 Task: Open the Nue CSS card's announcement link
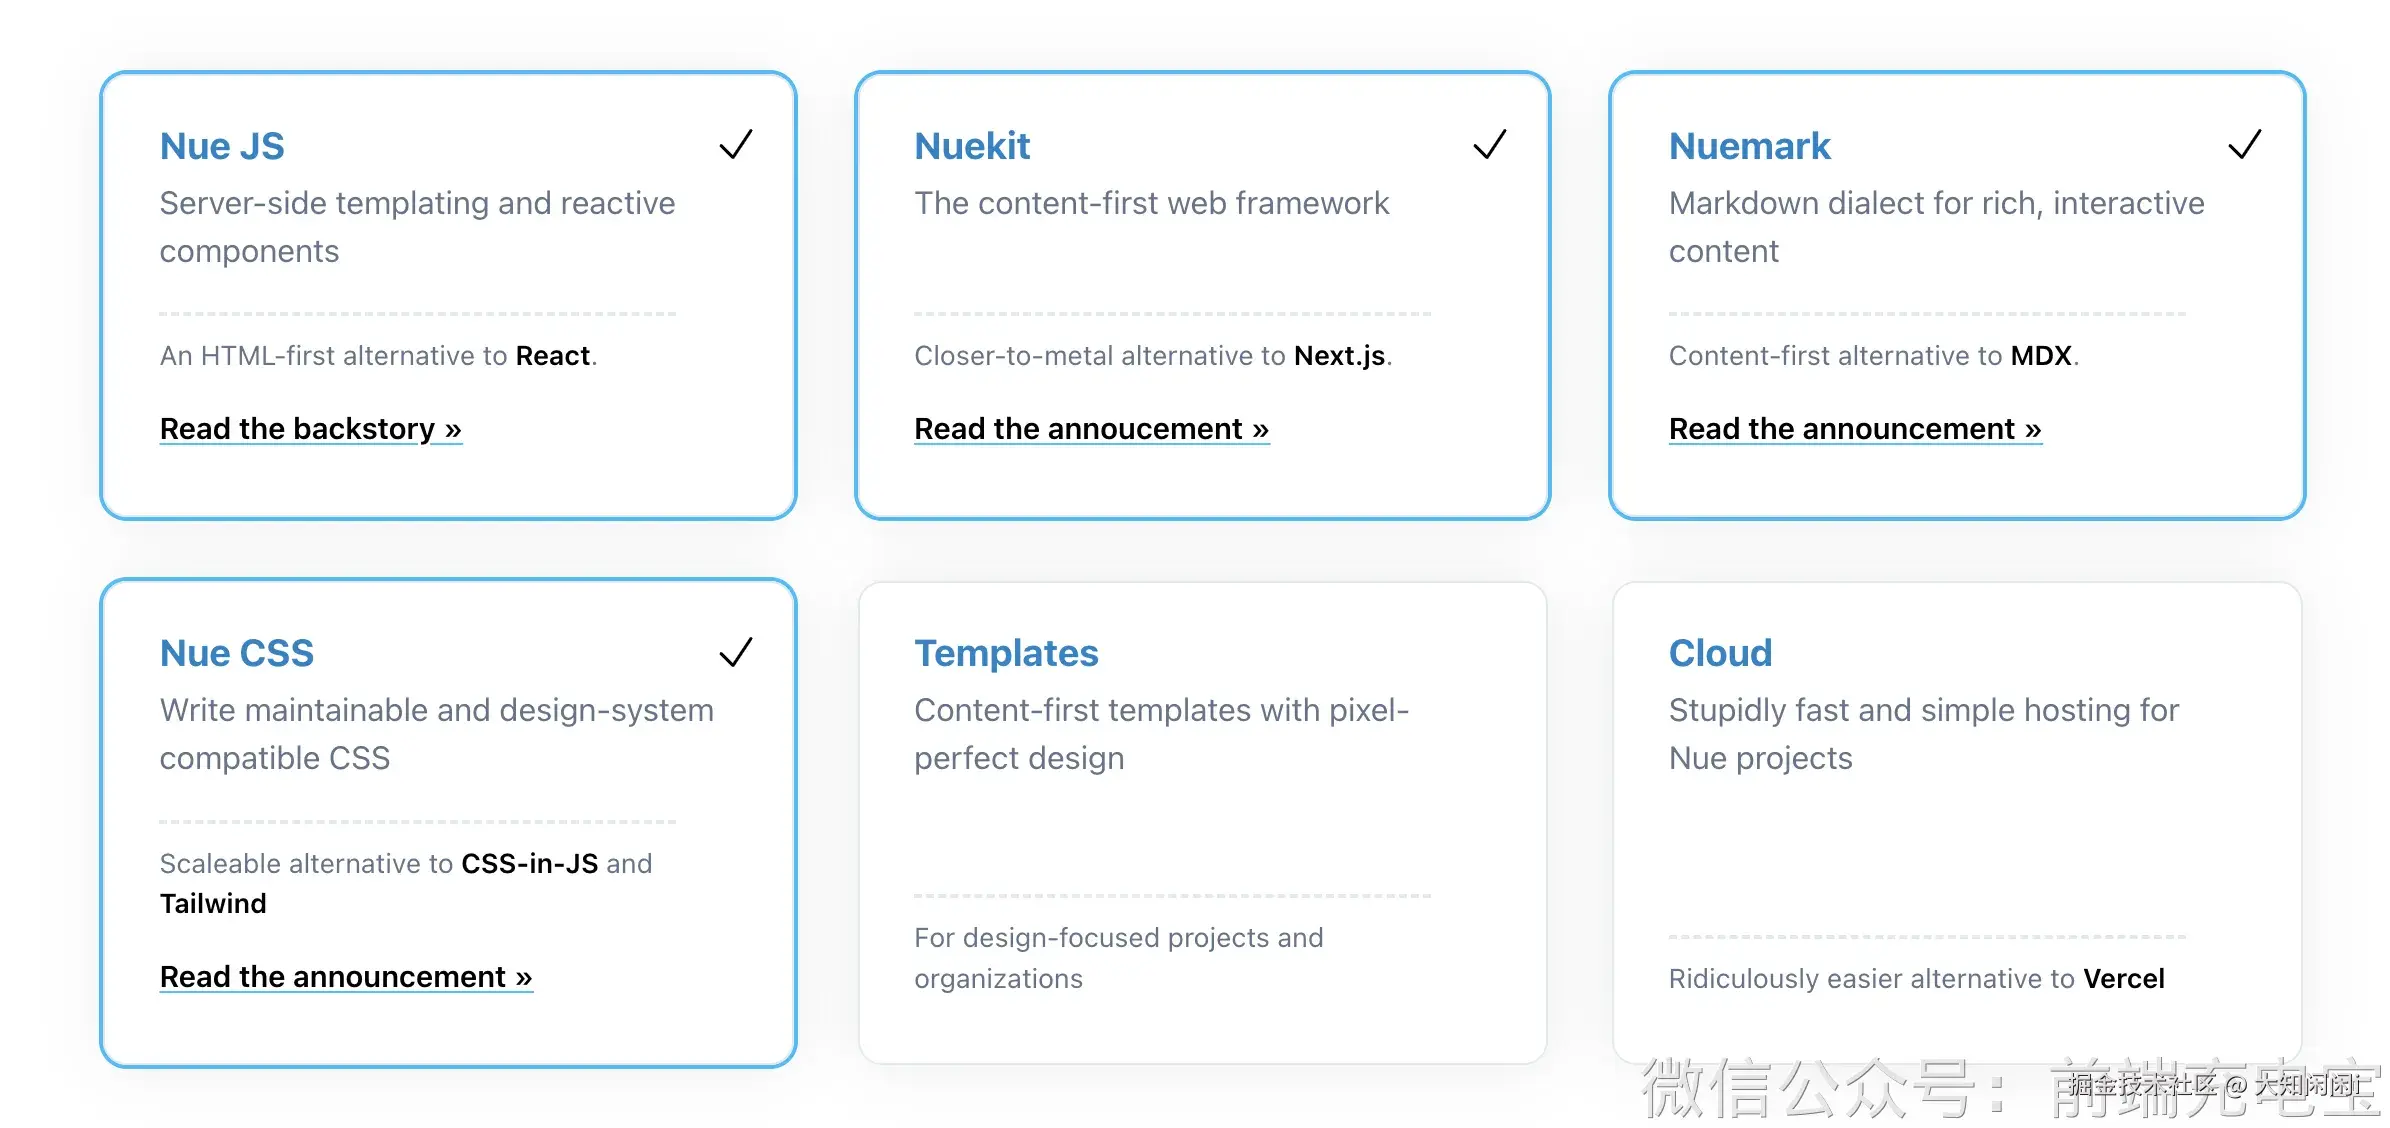(346, 976)
